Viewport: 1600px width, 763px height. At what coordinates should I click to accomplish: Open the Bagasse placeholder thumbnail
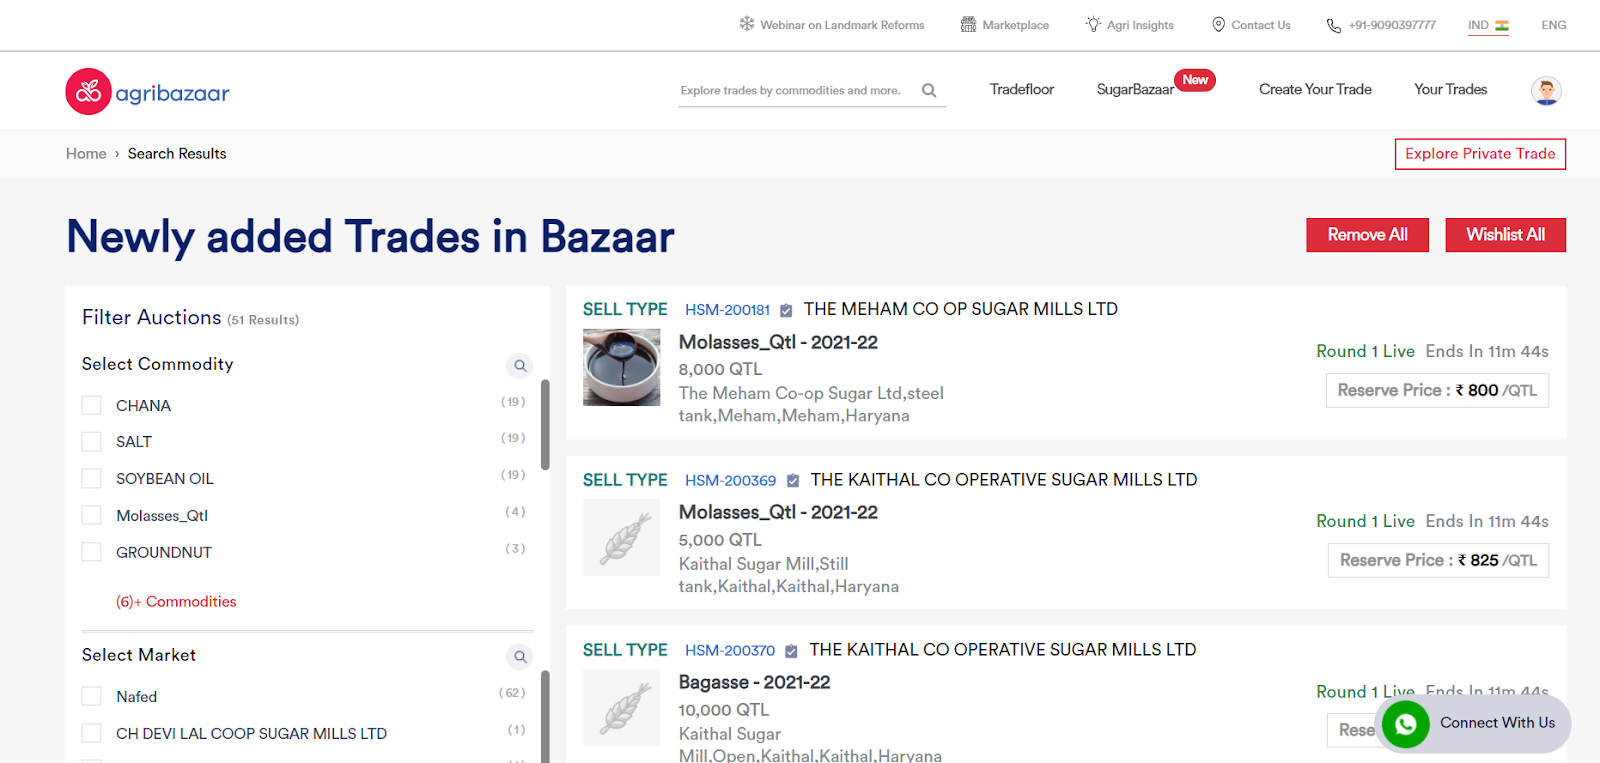tap(621, 707)
